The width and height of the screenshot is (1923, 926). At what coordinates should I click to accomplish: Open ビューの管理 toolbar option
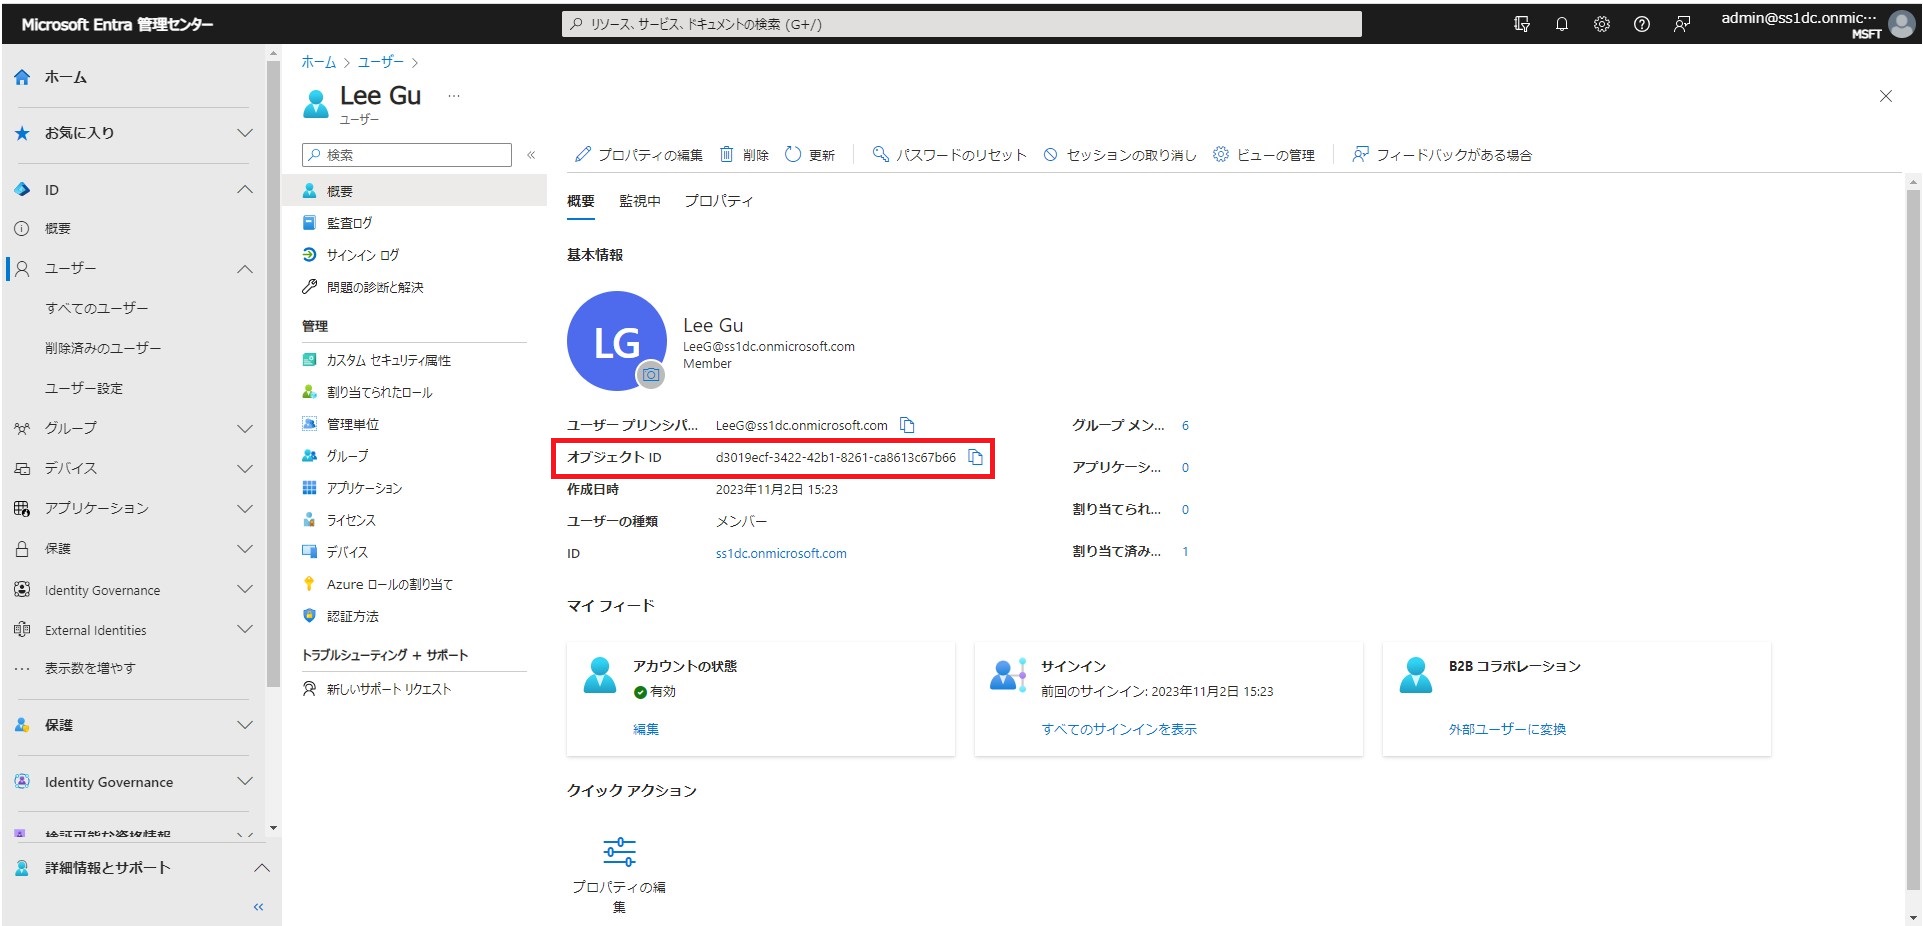(1264, 155)
